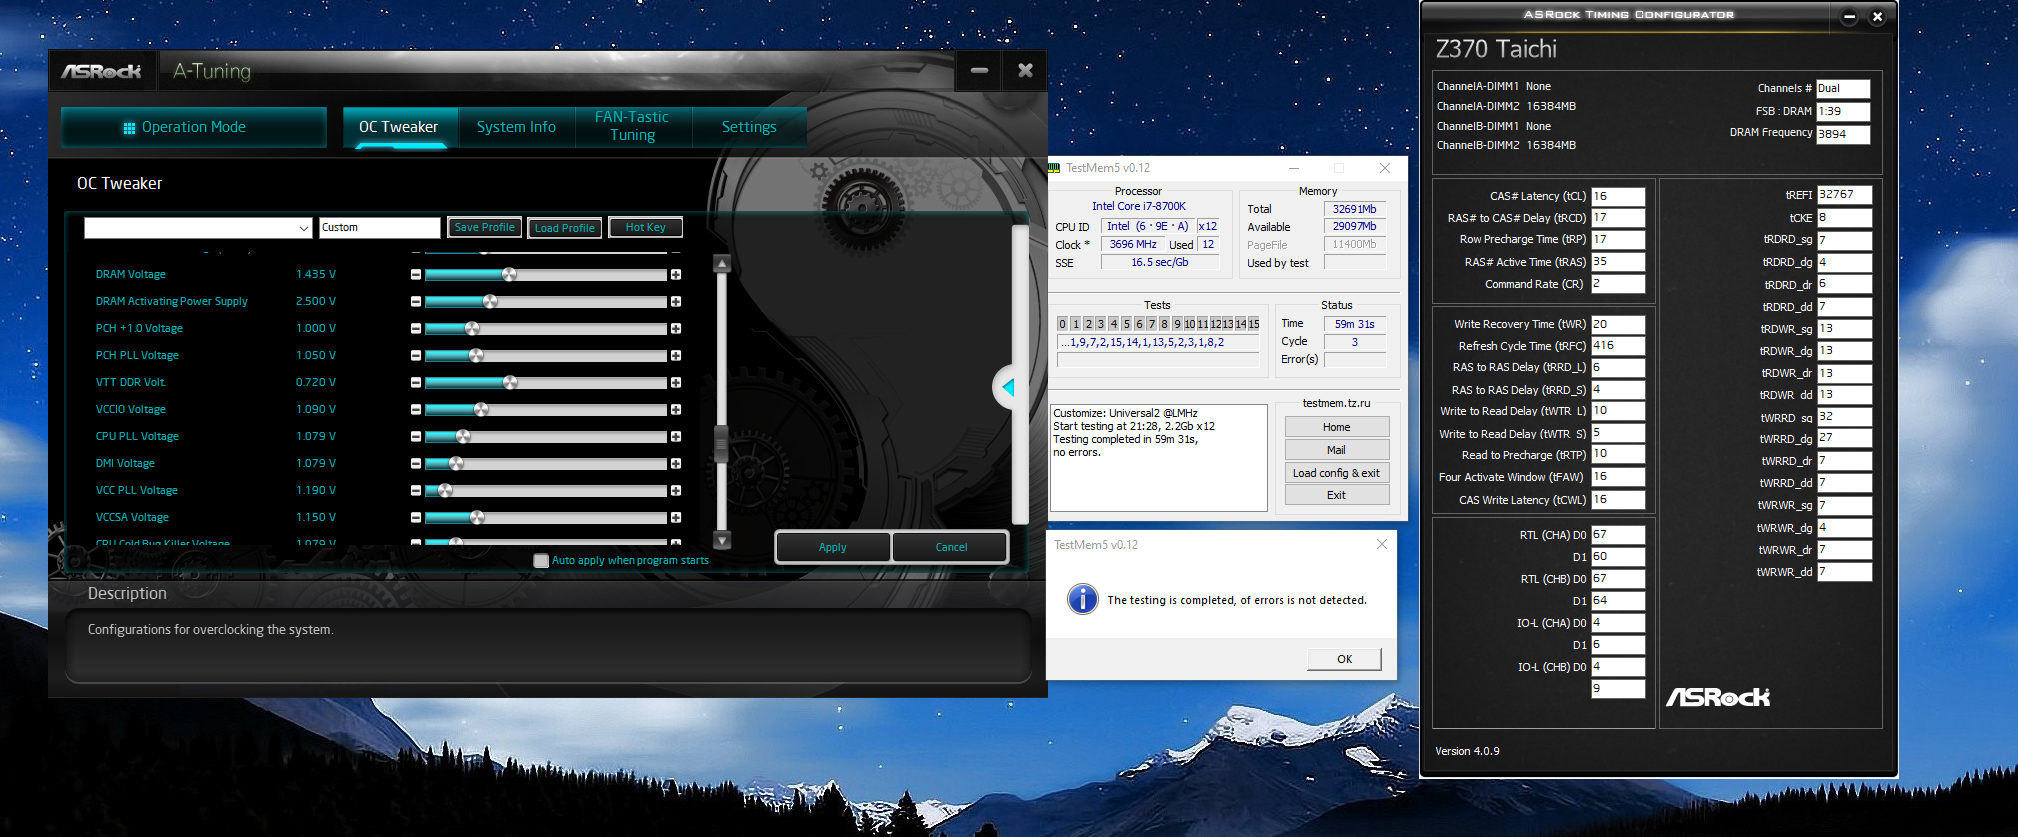The width and height of the screenshot is (2018, 837).
Task: Reduce VCCIO Voltage with minus button
Action: [416, 409]
